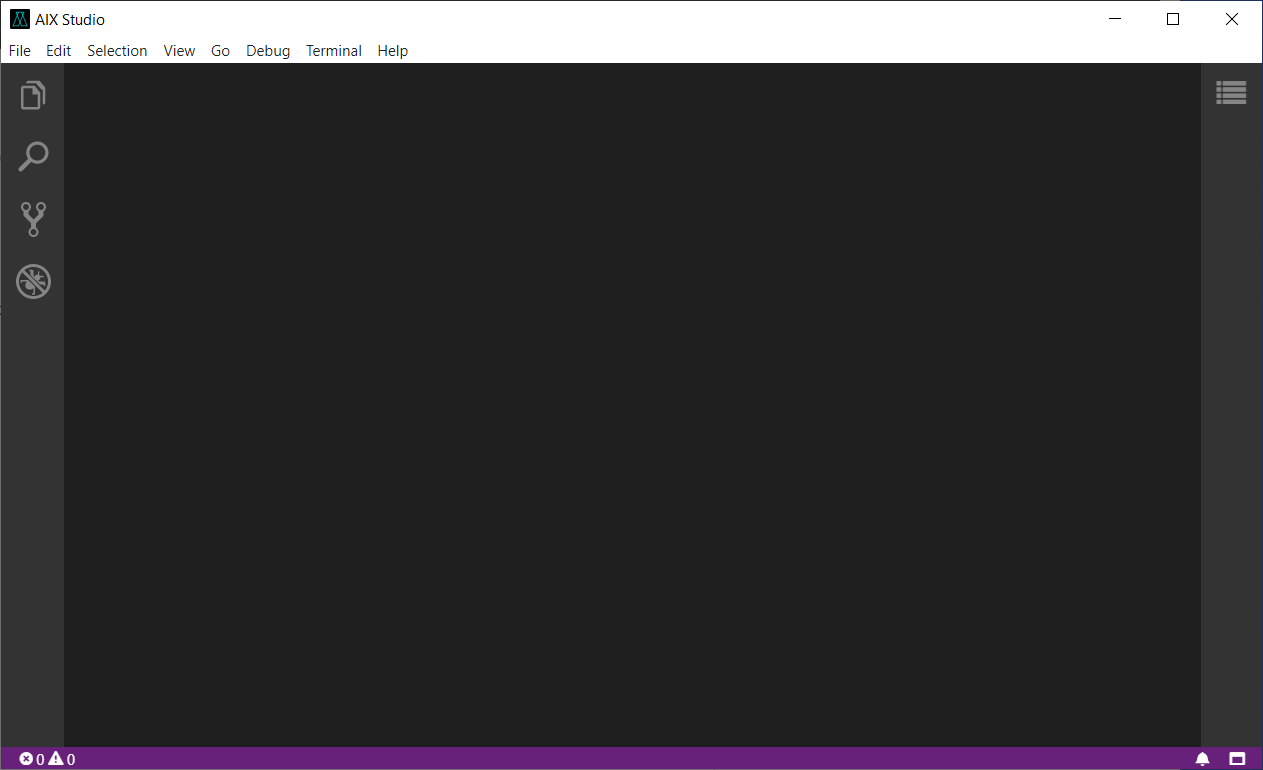The width and height of the screenshot is (1263, 770).
Task: Open the Selection menu
Action: pos(117,51)
